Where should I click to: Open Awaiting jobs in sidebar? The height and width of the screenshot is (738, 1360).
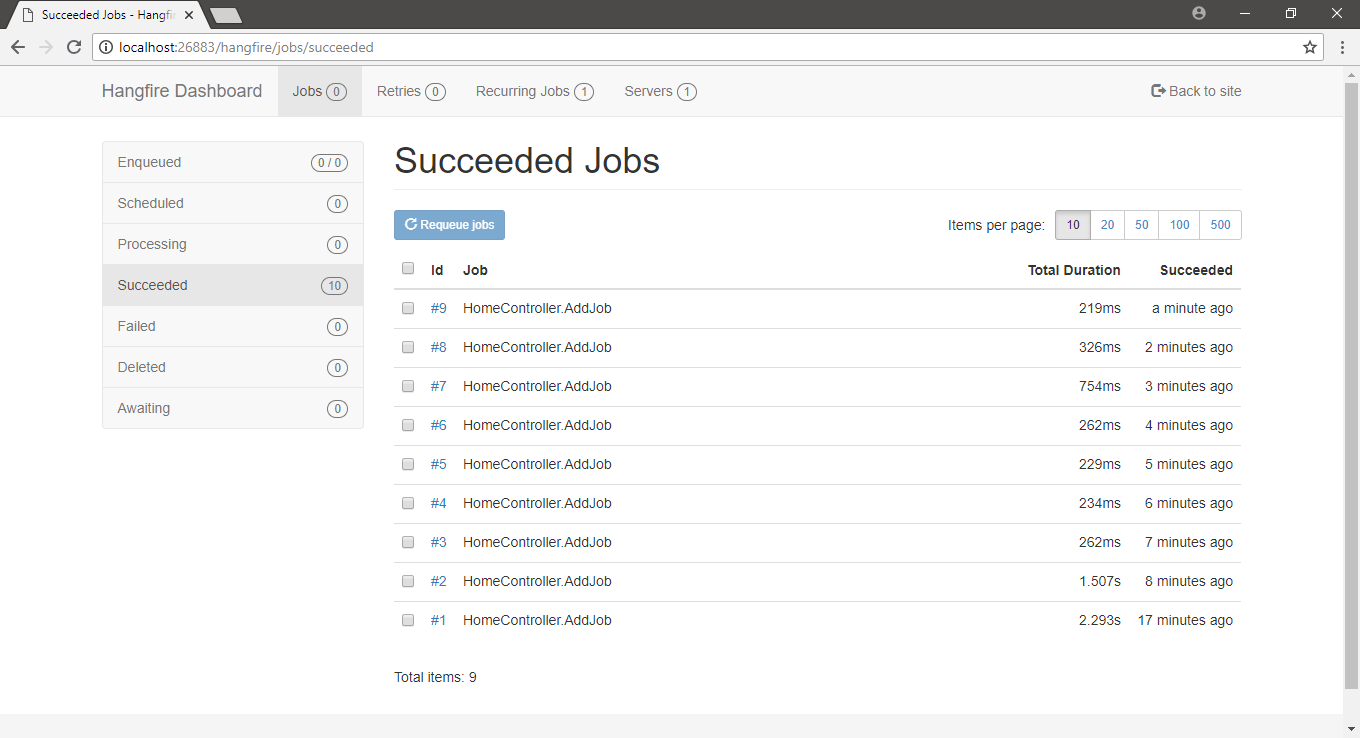tap(233, 408)
